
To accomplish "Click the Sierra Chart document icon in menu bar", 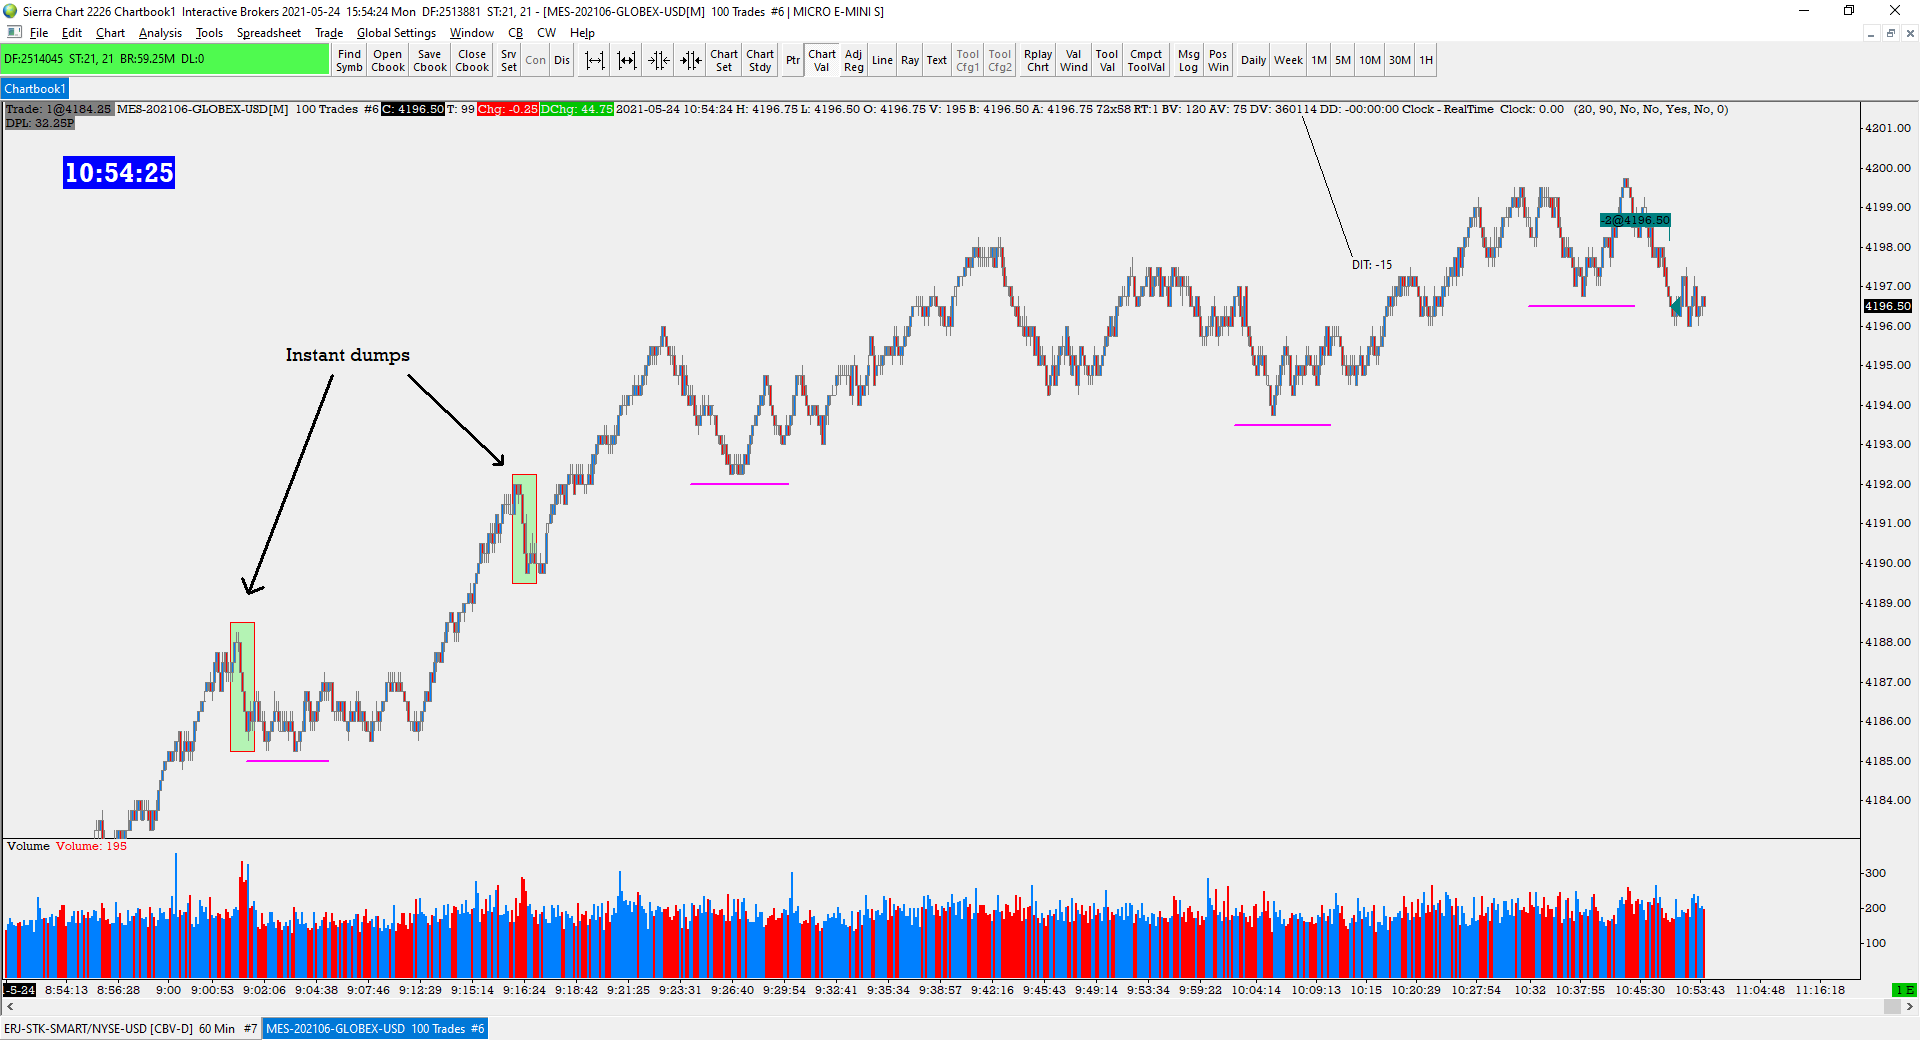I will [x=14, y=32].
